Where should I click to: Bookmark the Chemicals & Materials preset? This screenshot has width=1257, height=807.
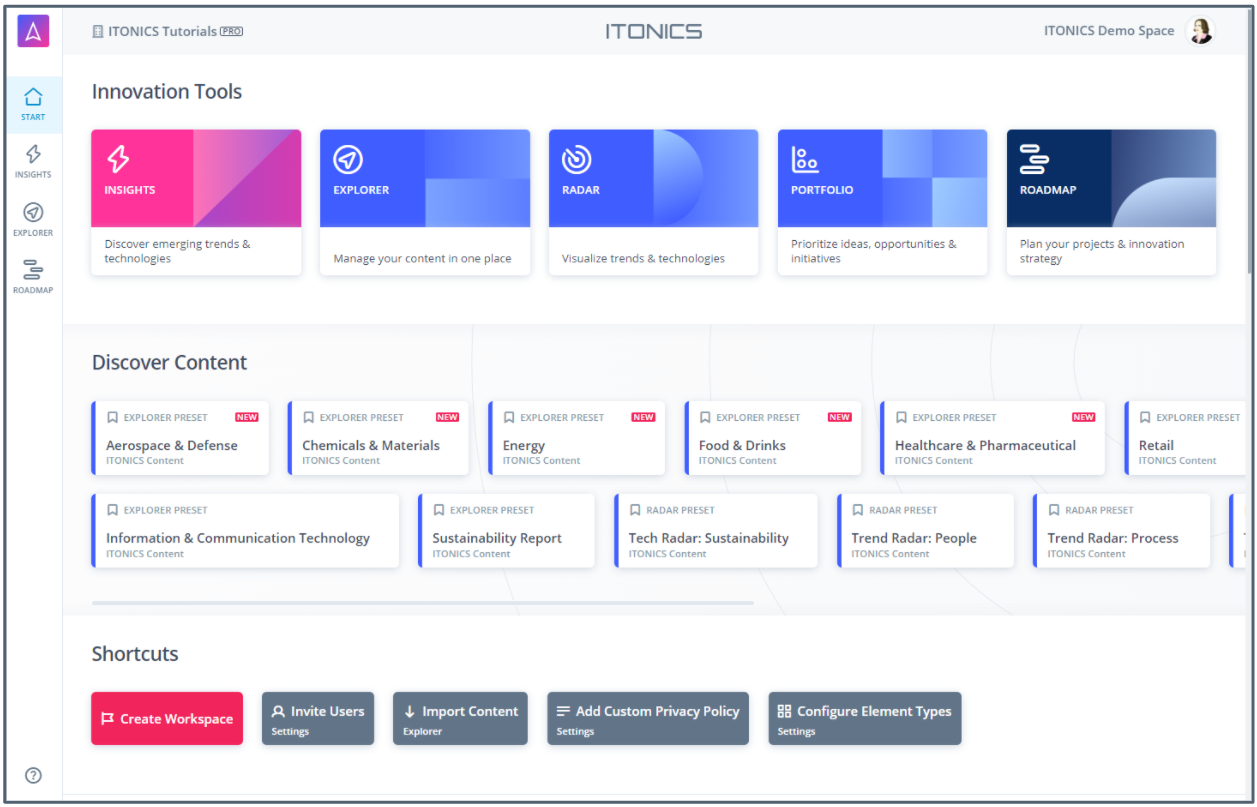[x=309, y=418]
